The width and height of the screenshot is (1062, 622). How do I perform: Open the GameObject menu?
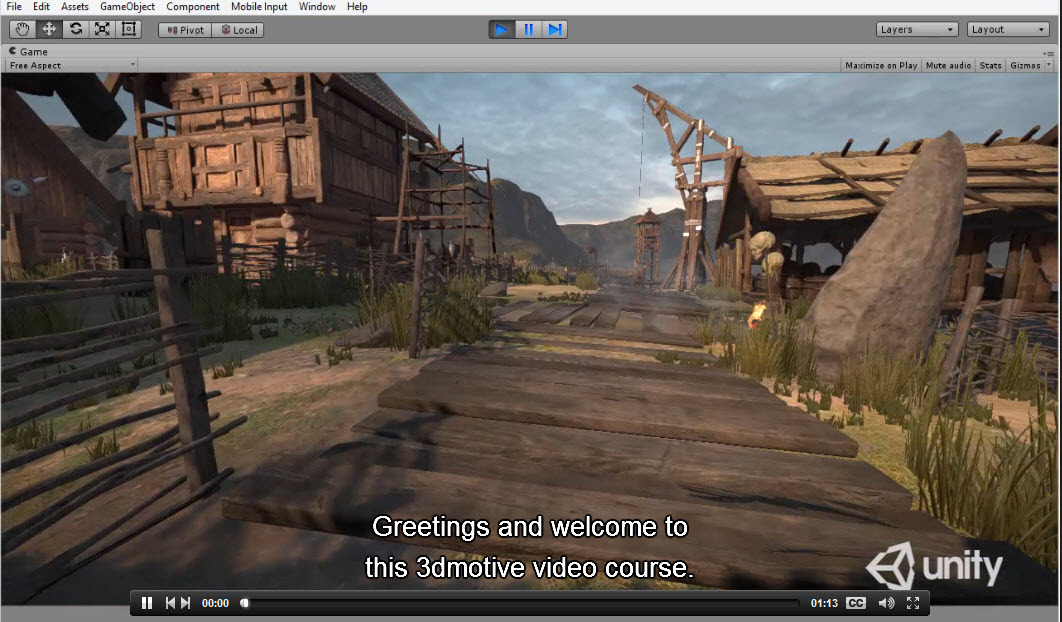coord(127,7)
